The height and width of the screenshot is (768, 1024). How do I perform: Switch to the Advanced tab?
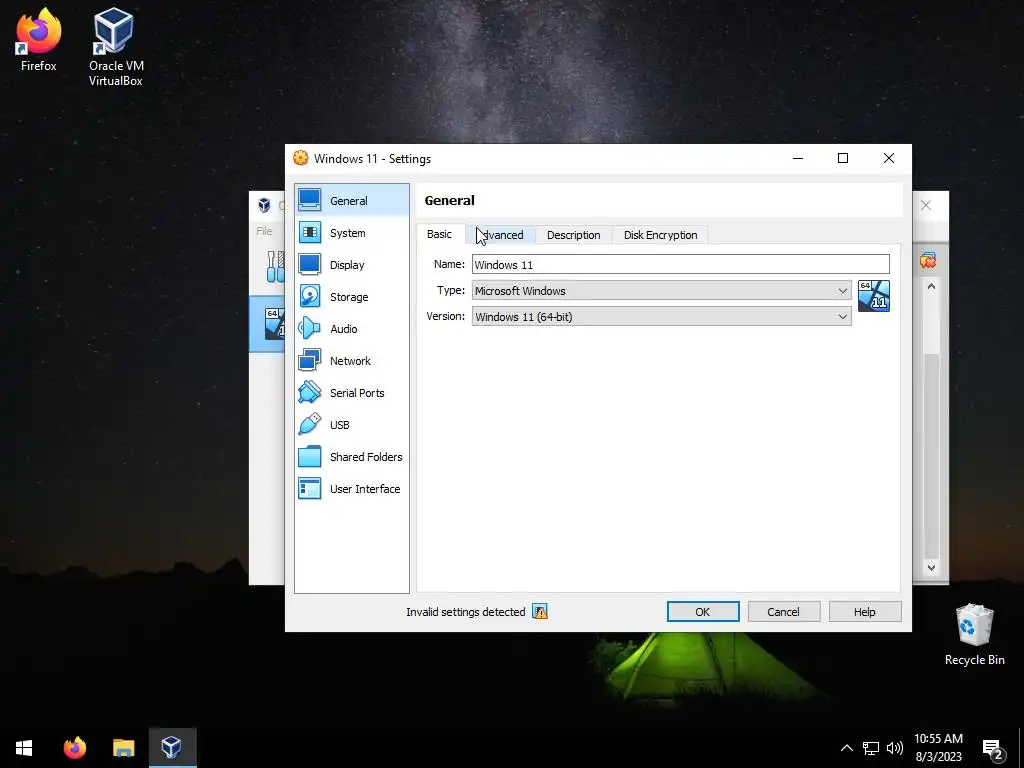pos(501,235)
